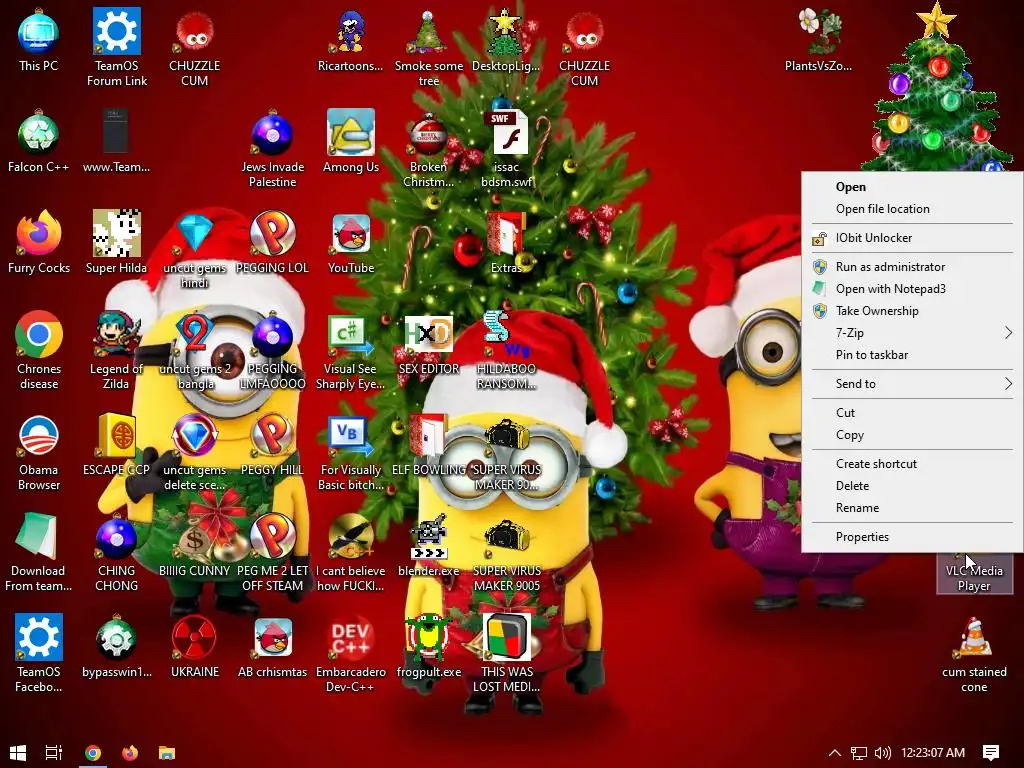Screen dimensions: 1024x768
Task: Expand the Send to submenu
Action: pos(912,384)
